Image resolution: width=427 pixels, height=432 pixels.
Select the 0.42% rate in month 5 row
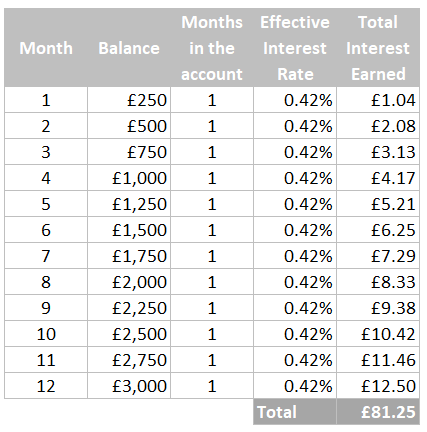295,204
